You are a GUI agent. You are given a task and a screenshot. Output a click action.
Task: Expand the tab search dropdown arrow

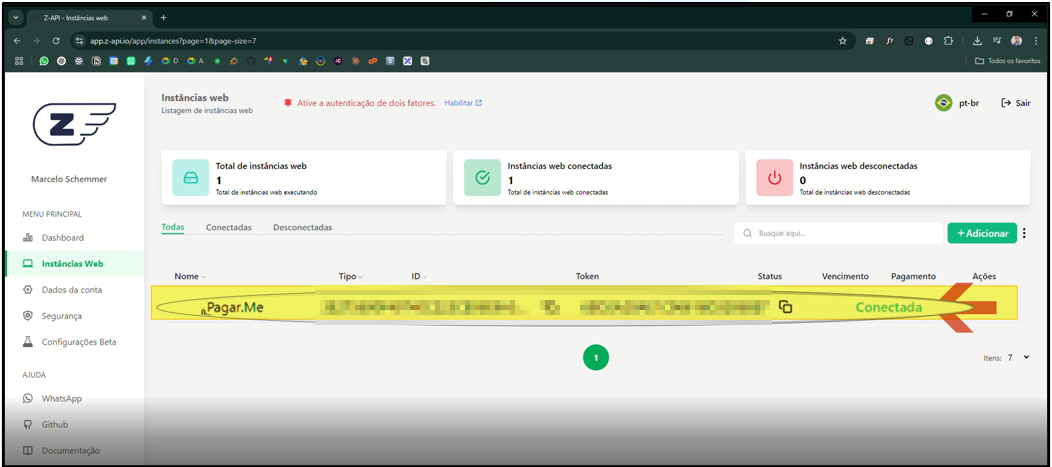point(17,17)
